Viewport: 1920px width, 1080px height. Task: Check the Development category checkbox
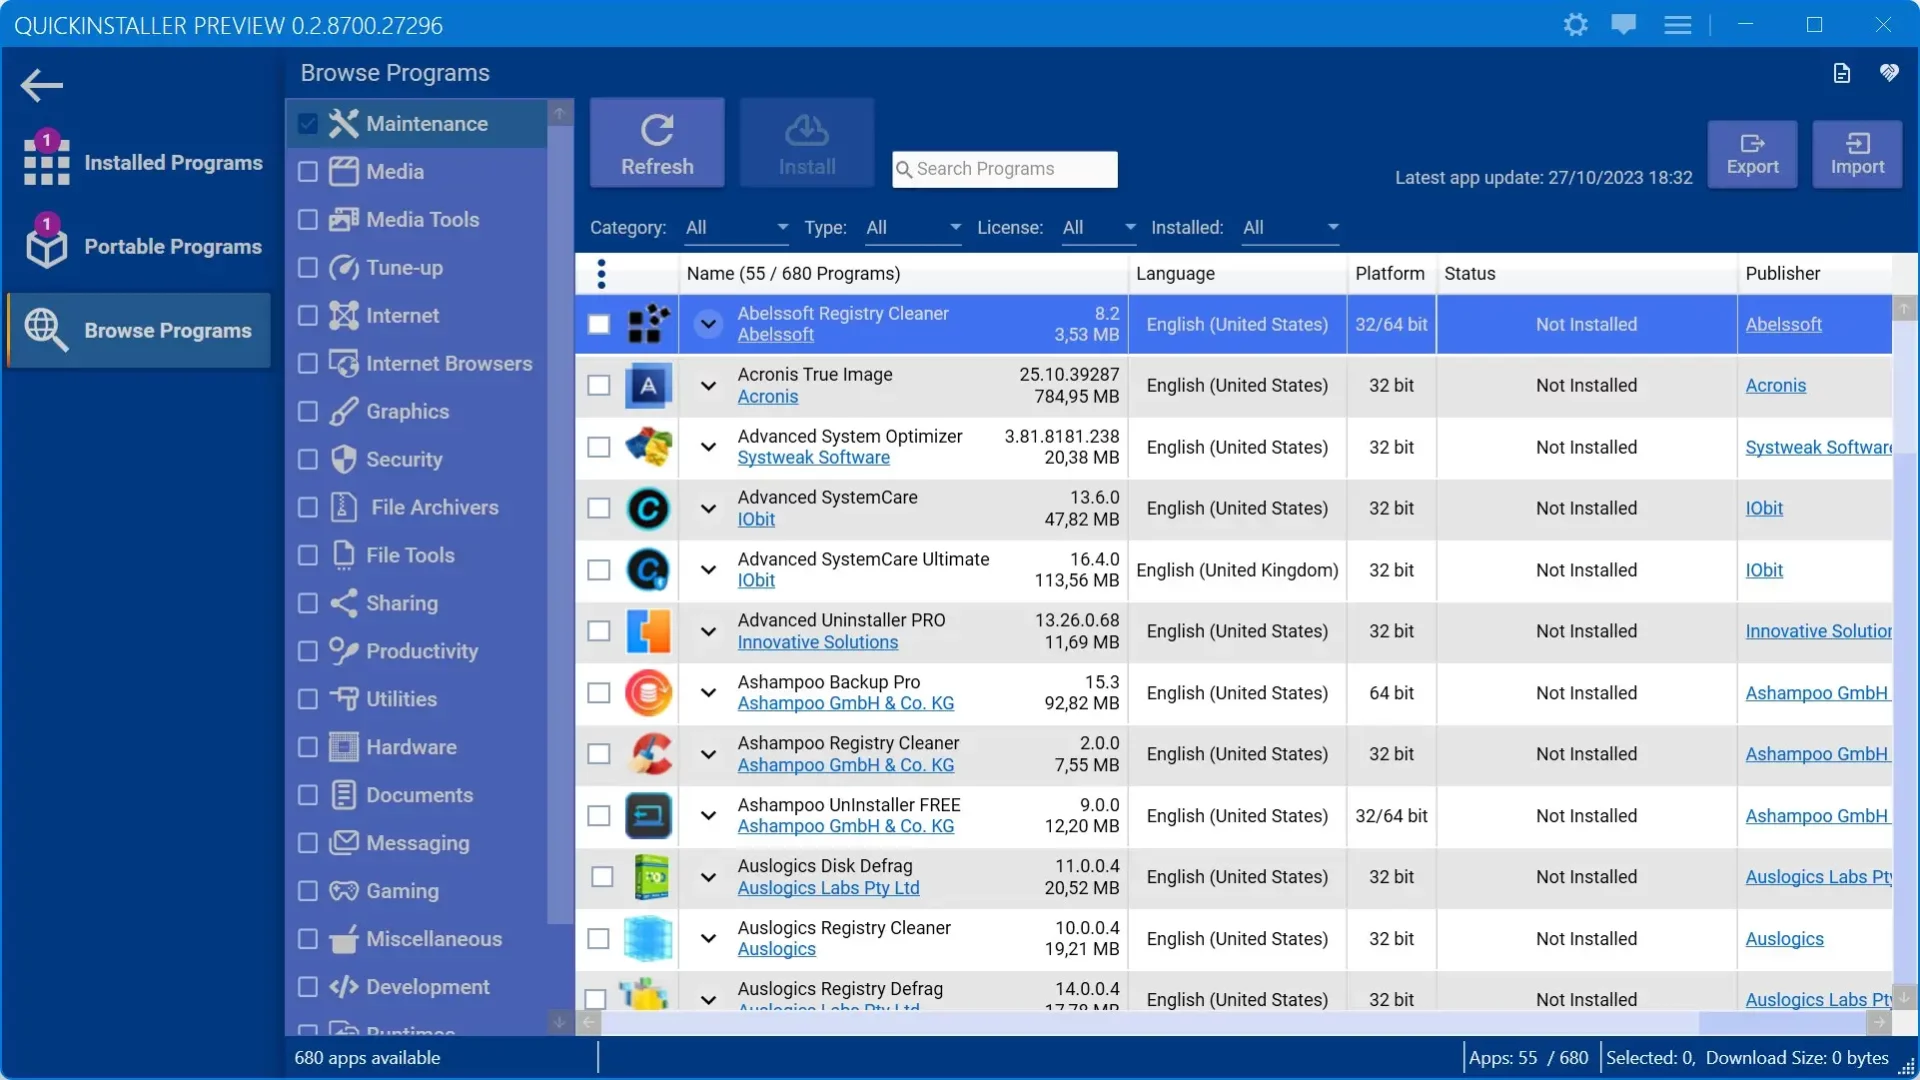(x=308, y=988)
